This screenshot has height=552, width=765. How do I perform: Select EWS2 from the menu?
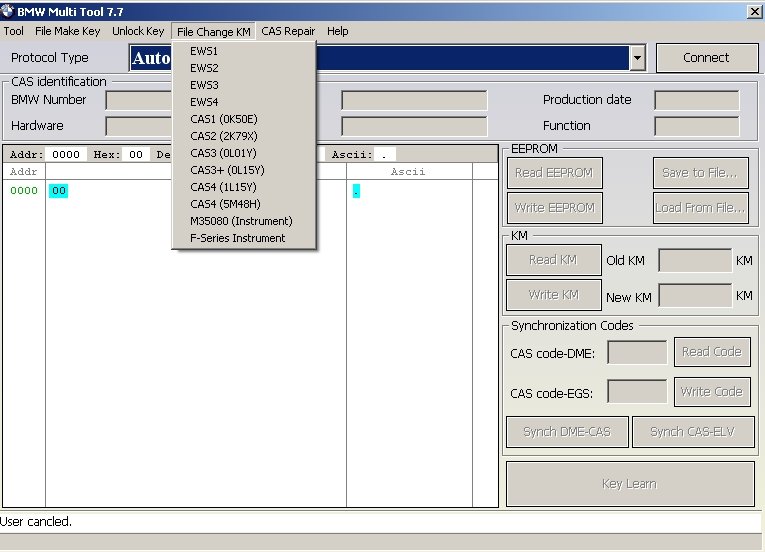244,68
